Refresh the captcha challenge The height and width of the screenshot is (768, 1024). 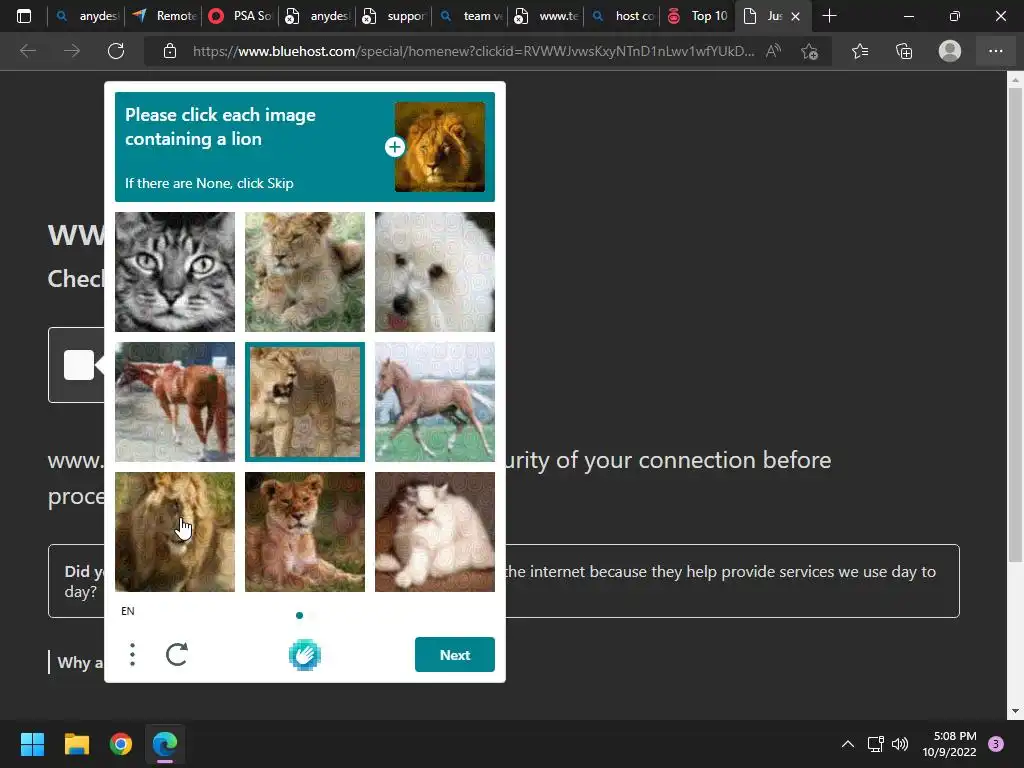click(x=177, y=654)
